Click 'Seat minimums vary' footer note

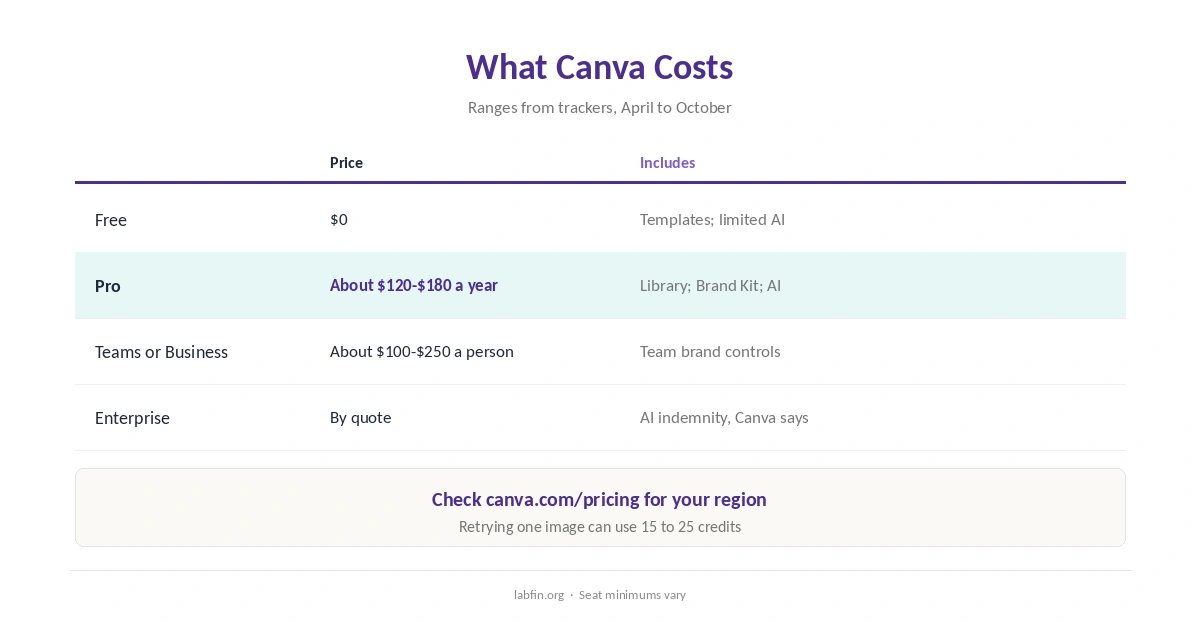(632, 594)
